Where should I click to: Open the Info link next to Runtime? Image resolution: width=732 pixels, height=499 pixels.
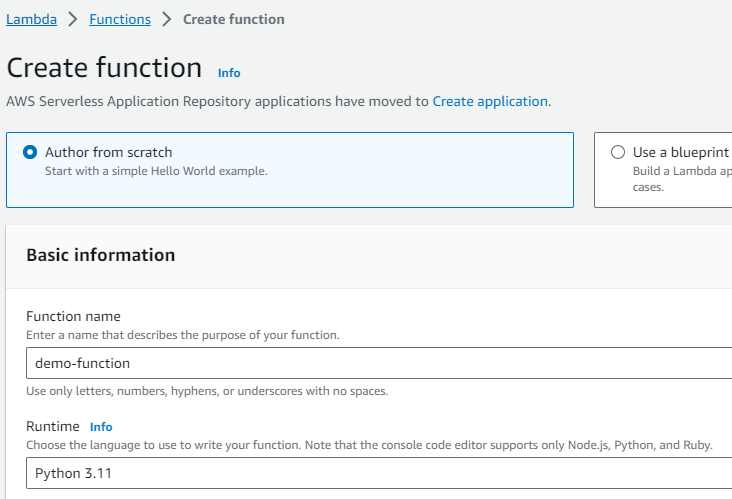tap(101, 427)
